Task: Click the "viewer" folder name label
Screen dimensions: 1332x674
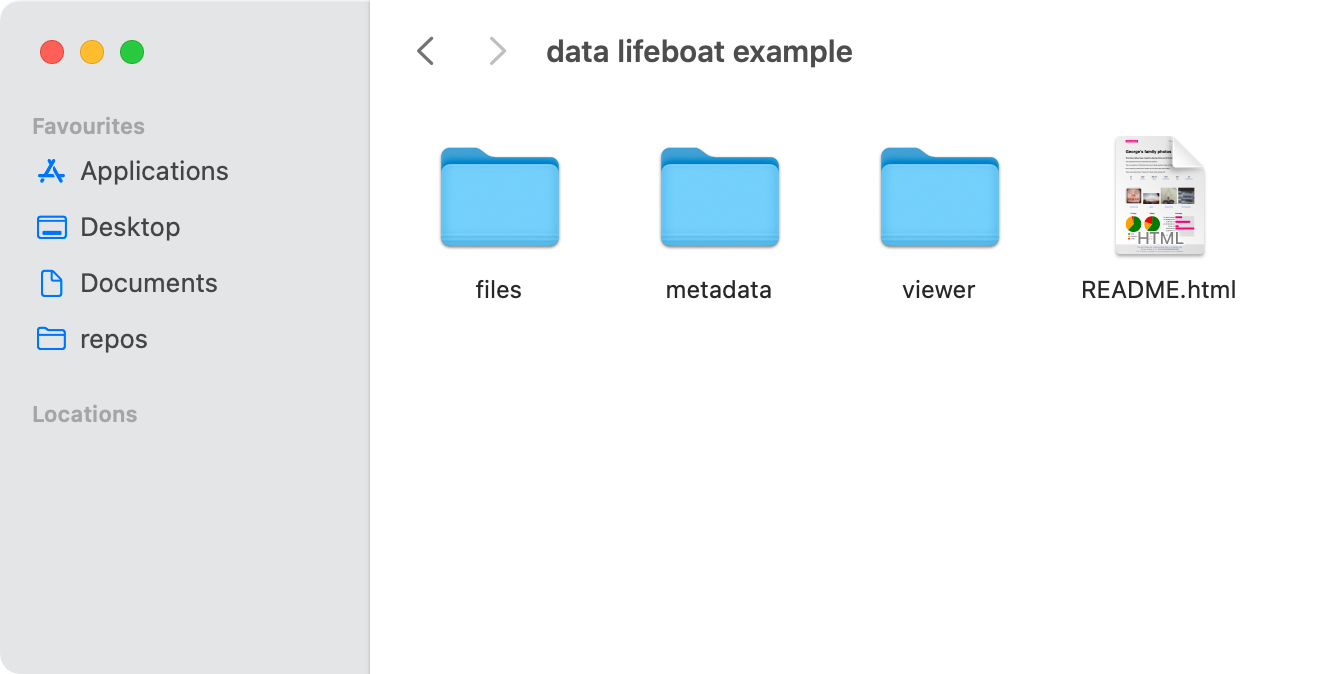Action: [x=939, y=291]
